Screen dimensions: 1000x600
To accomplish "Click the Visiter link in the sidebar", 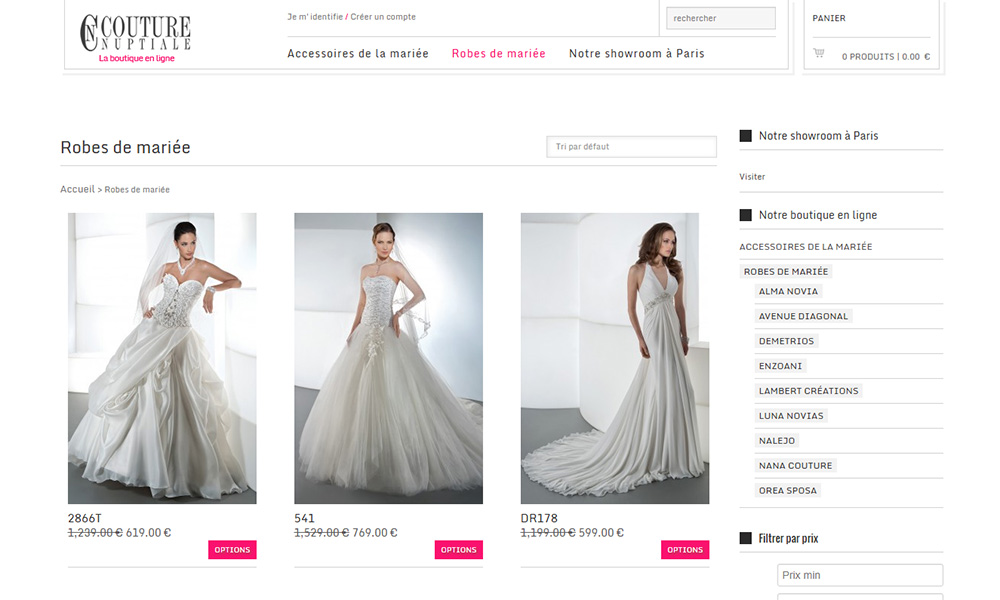I will [751, 176].
